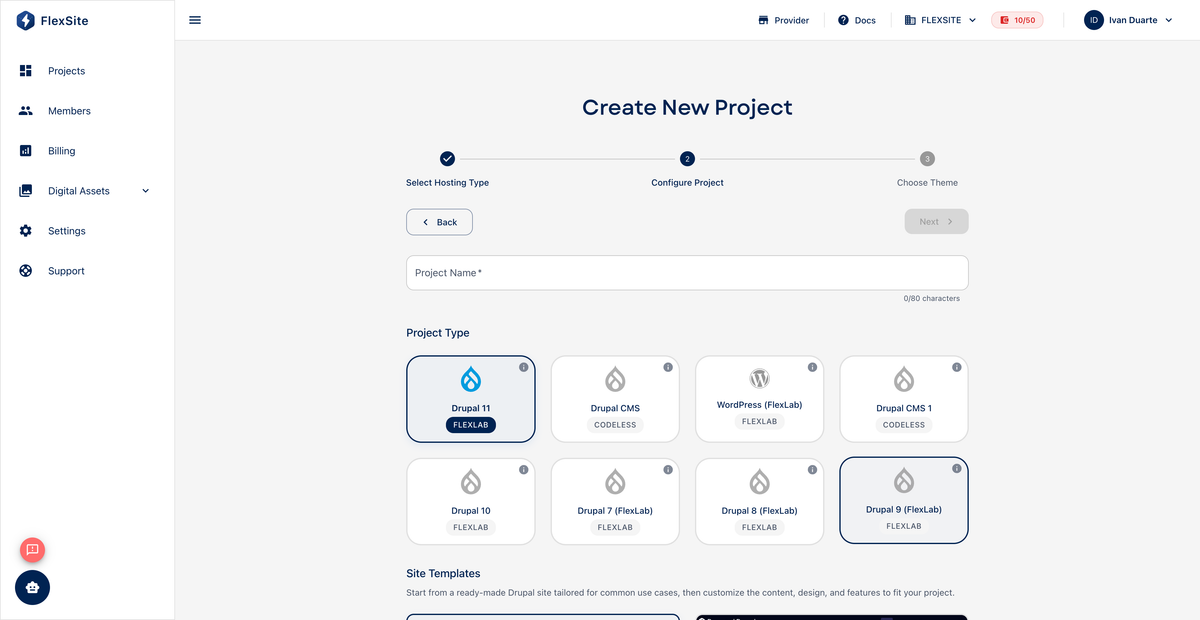This screenshot has width=1200, height=620.
Task: Show info for WordPress (FlexLab) card
Action: [812, 367]
